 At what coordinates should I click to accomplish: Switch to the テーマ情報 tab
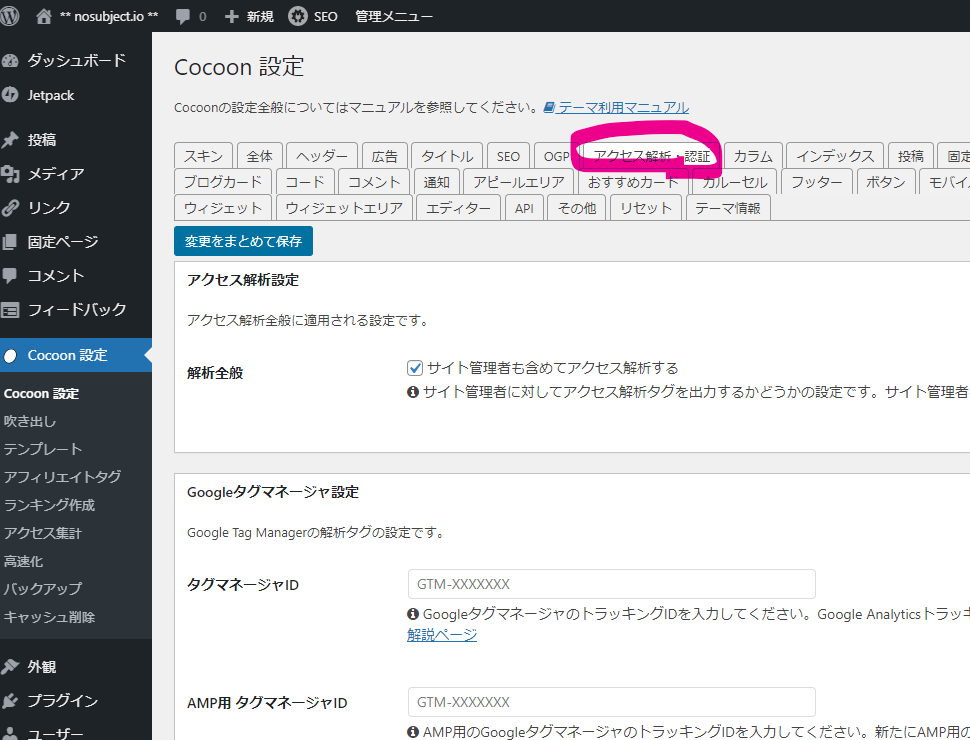(x=728, y=208)
